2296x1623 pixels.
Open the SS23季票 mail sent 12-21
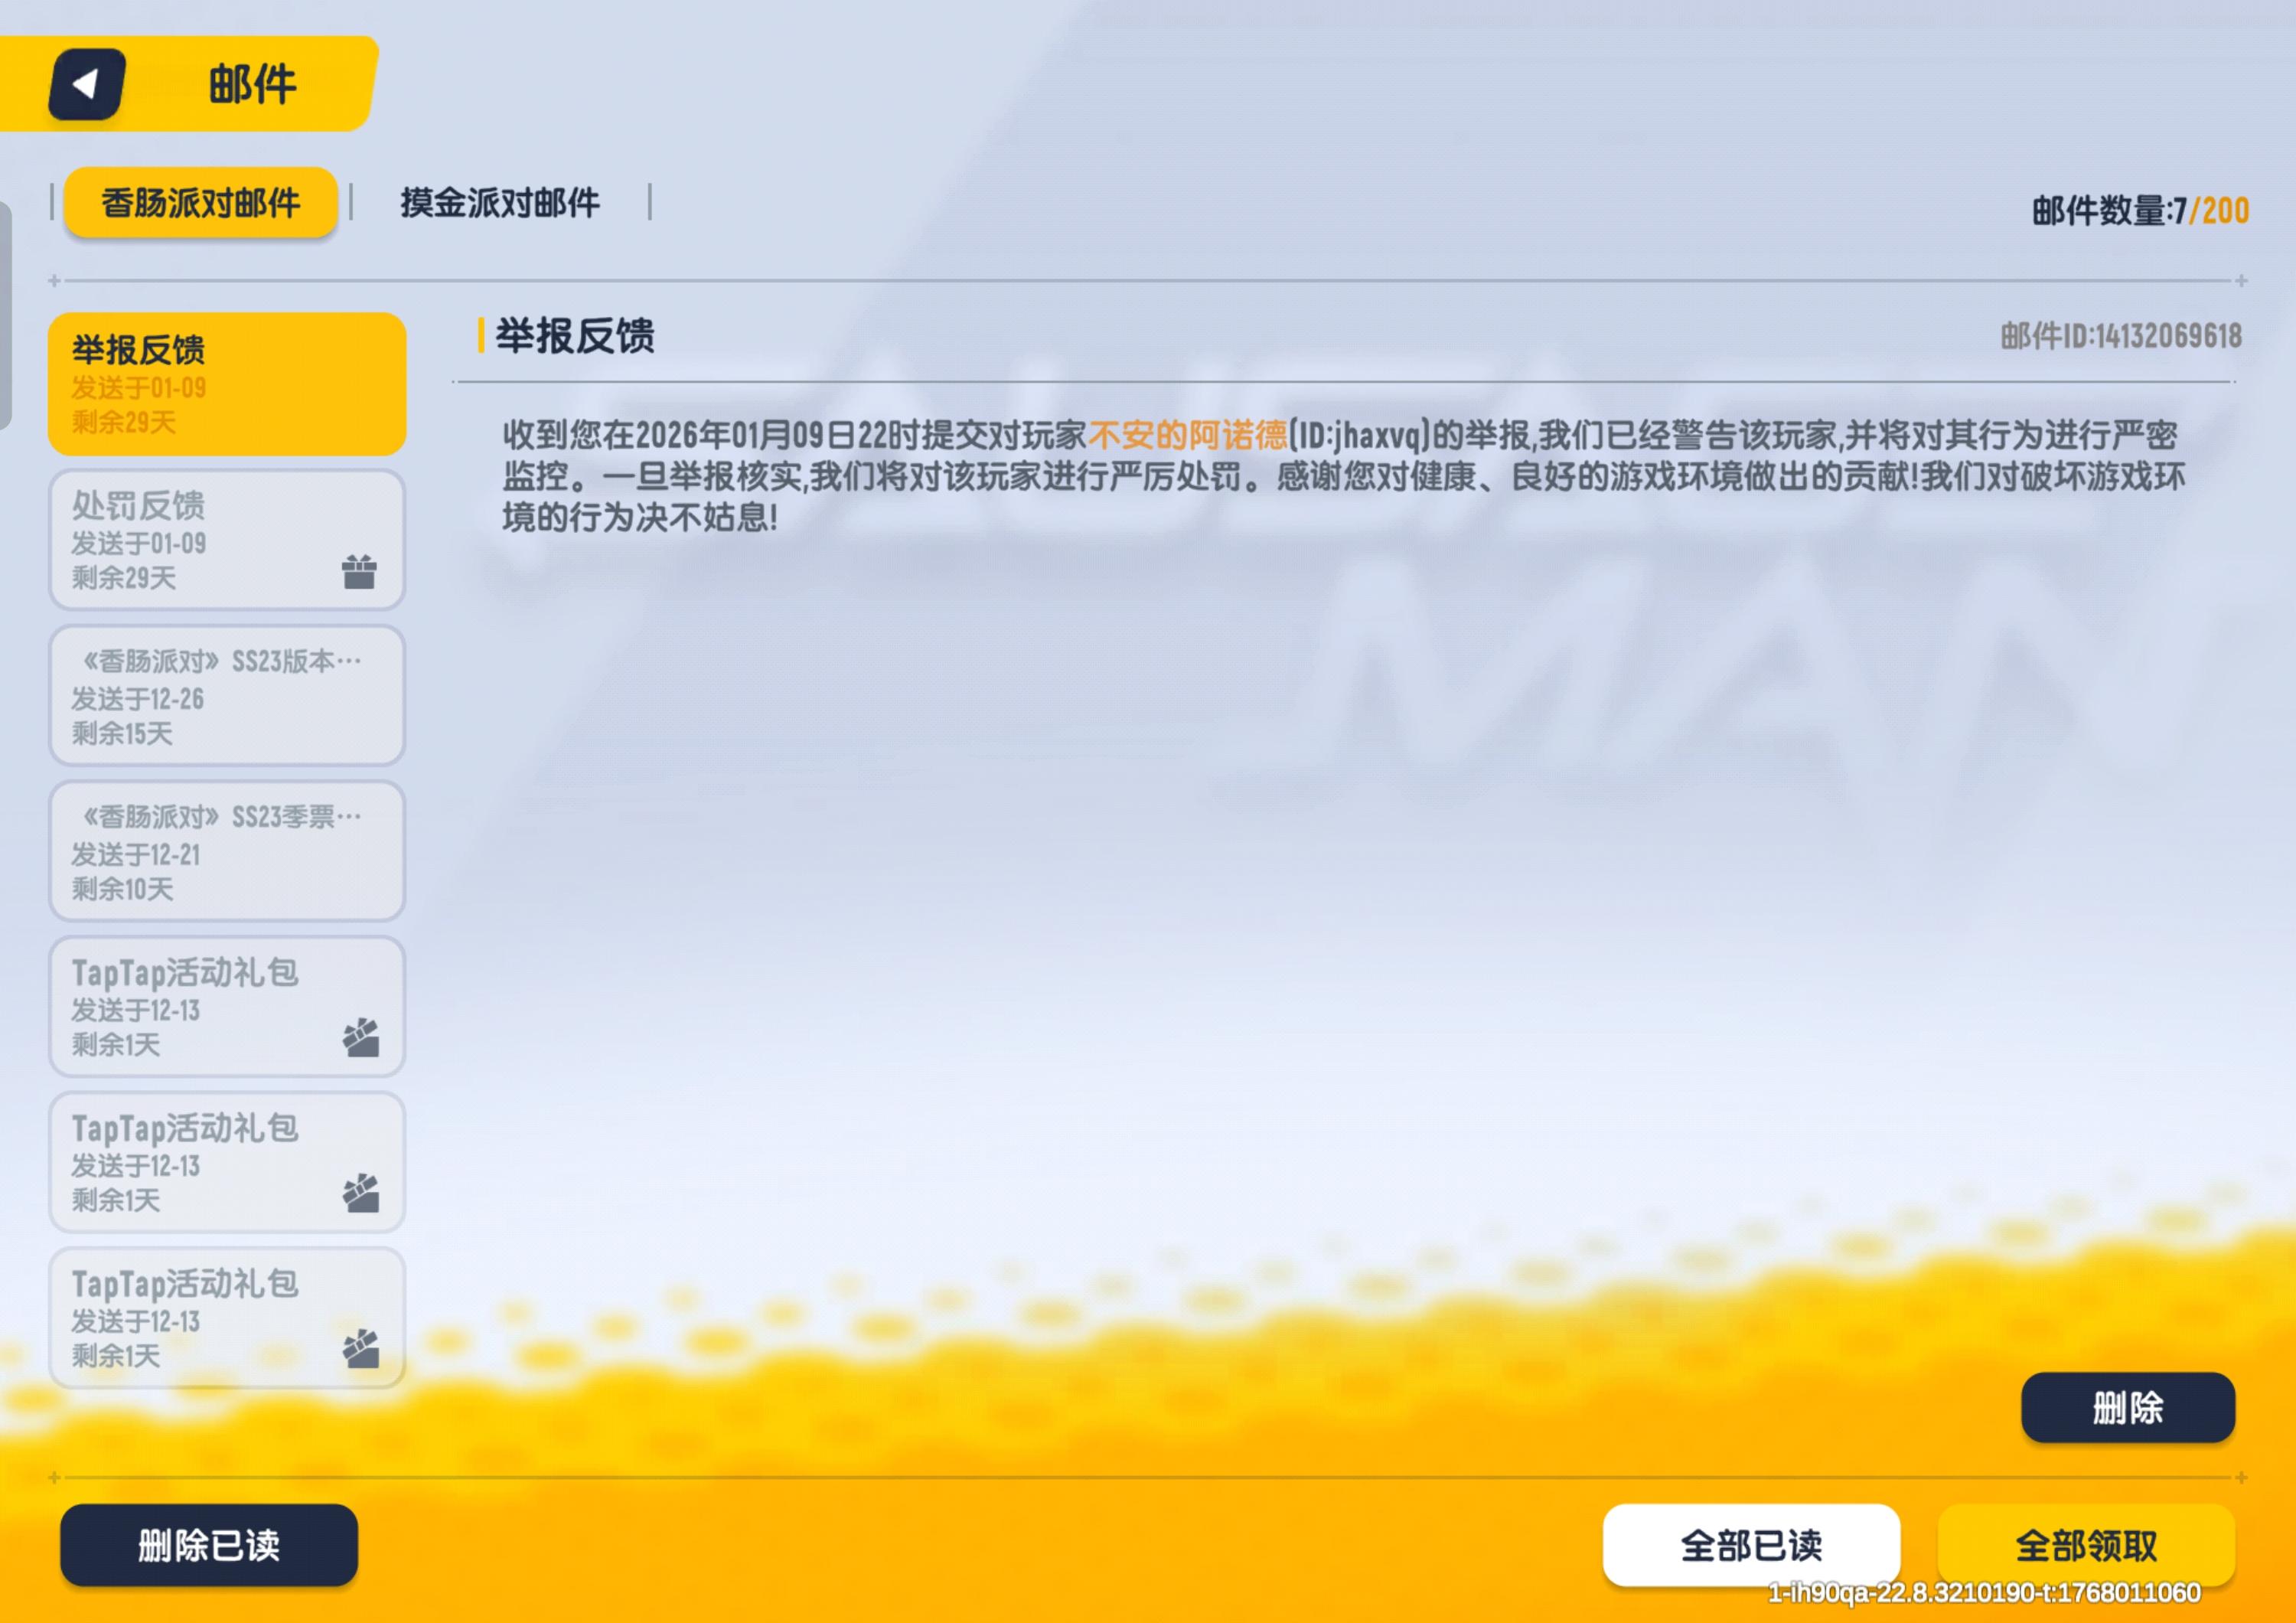click(226, 851)
